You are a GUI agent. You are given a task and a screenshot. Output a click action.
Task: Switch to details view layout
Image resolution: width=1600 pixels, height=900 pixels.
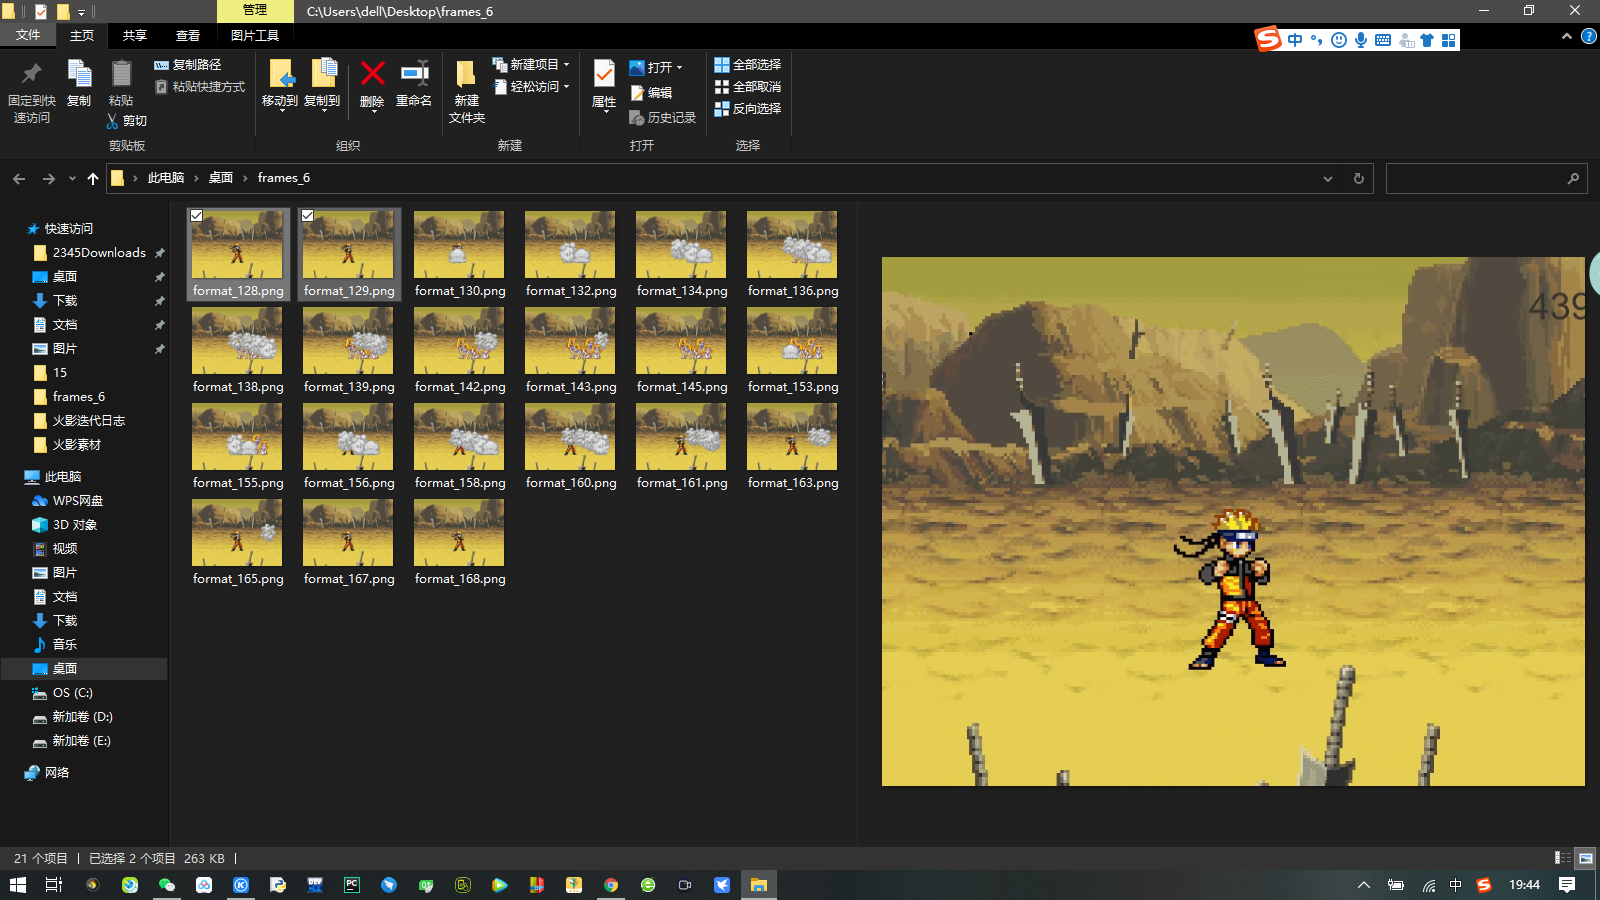1562,858
